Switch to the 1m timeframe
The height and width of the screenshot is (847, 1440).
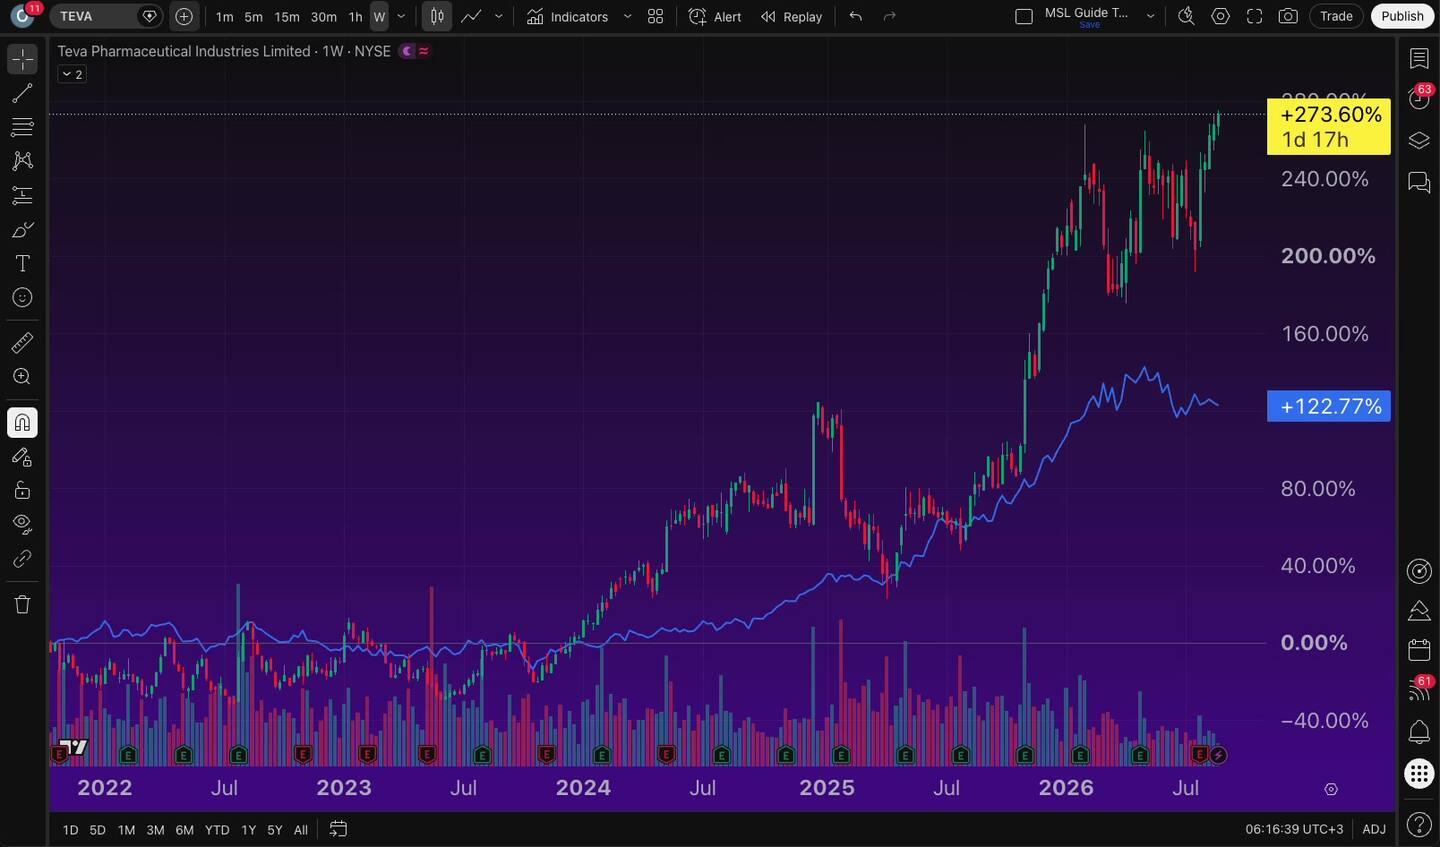tap(225, 17)
